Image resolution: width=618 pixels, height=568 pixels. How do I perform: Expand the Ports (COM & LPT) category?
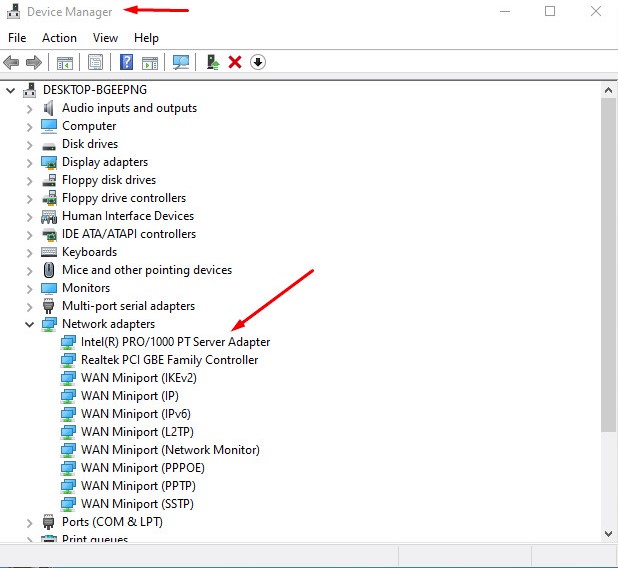[x=30, y=523]
